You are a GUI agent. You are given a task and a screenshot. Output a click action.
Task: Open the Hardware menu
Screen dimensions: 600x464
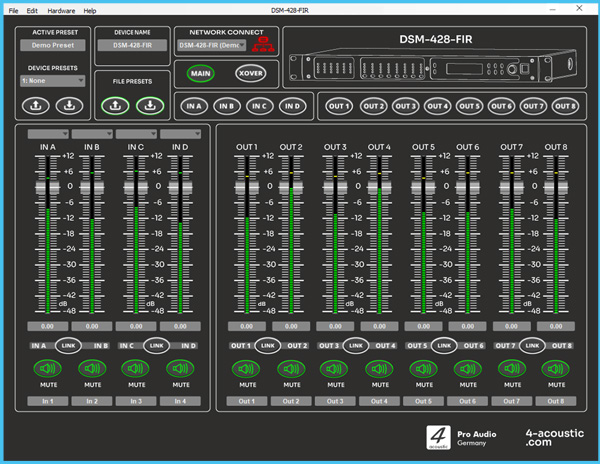61,10
